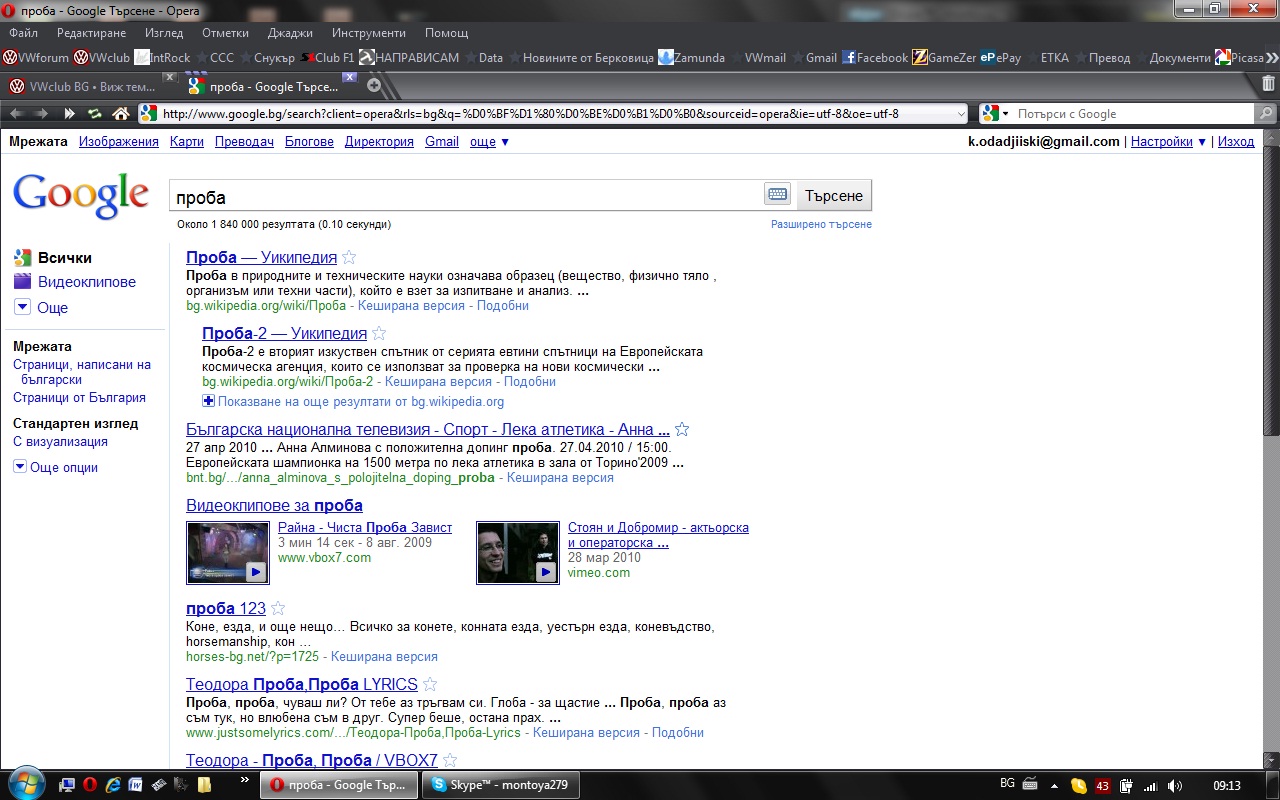The image size is (1280, 800).
Task: Open the Отметки menu
Action: (x=225, y=33)
